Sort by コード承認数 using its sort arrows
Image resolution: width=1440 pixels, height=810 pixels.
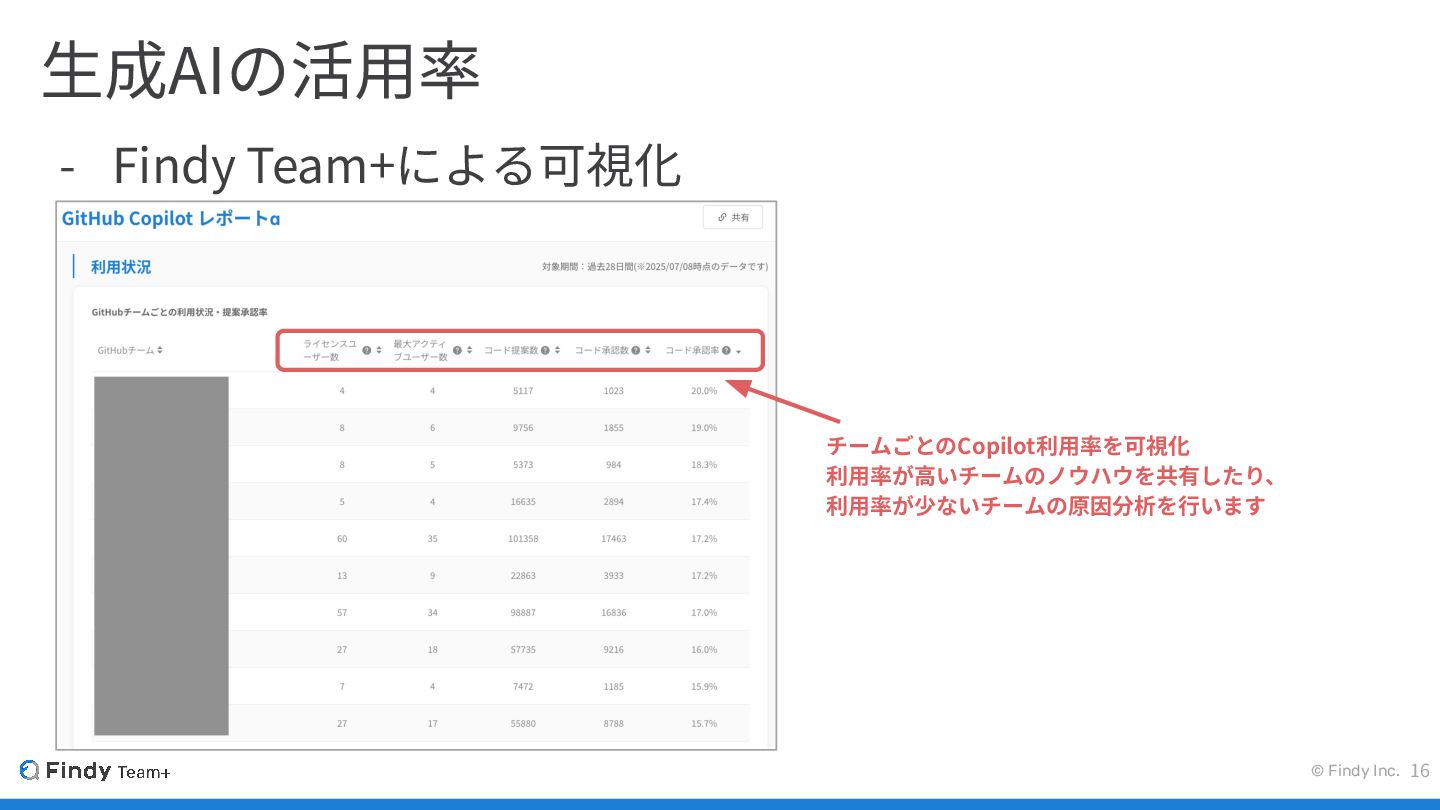pos(648,350)
